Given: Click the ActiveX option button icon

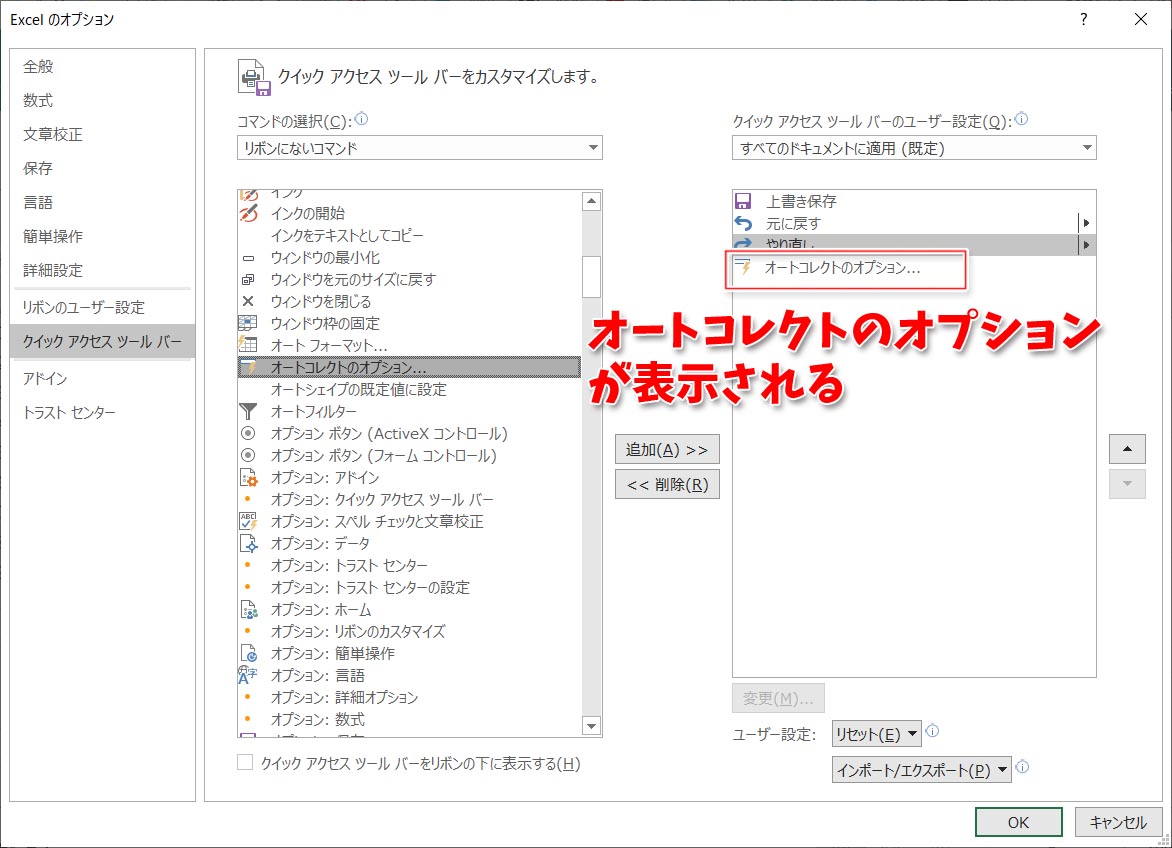Looking at the screenshot, I should [248, 433].
